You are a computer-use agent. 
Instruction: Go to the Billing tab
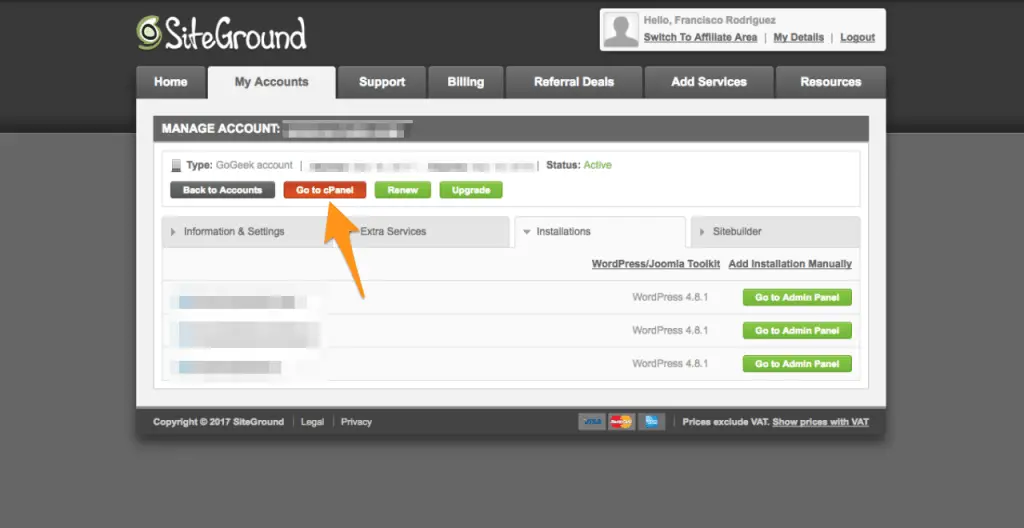466,82
